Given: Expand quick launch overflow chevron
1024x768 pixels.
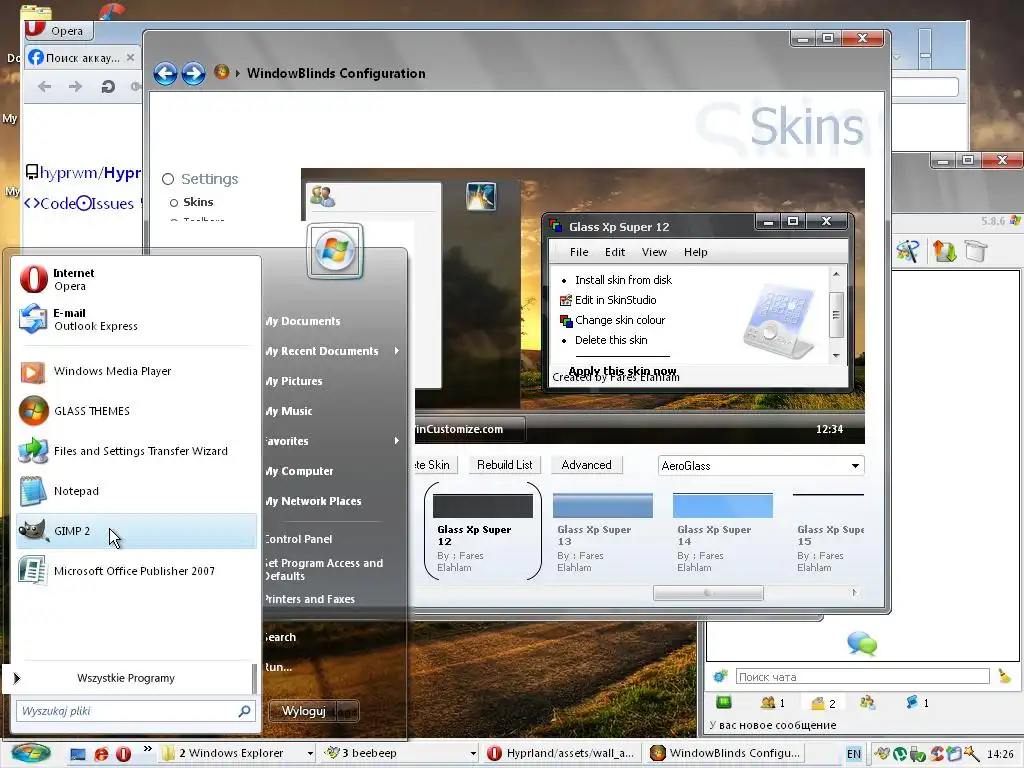Looking at the screenshot, I should (x=148, y=749).
